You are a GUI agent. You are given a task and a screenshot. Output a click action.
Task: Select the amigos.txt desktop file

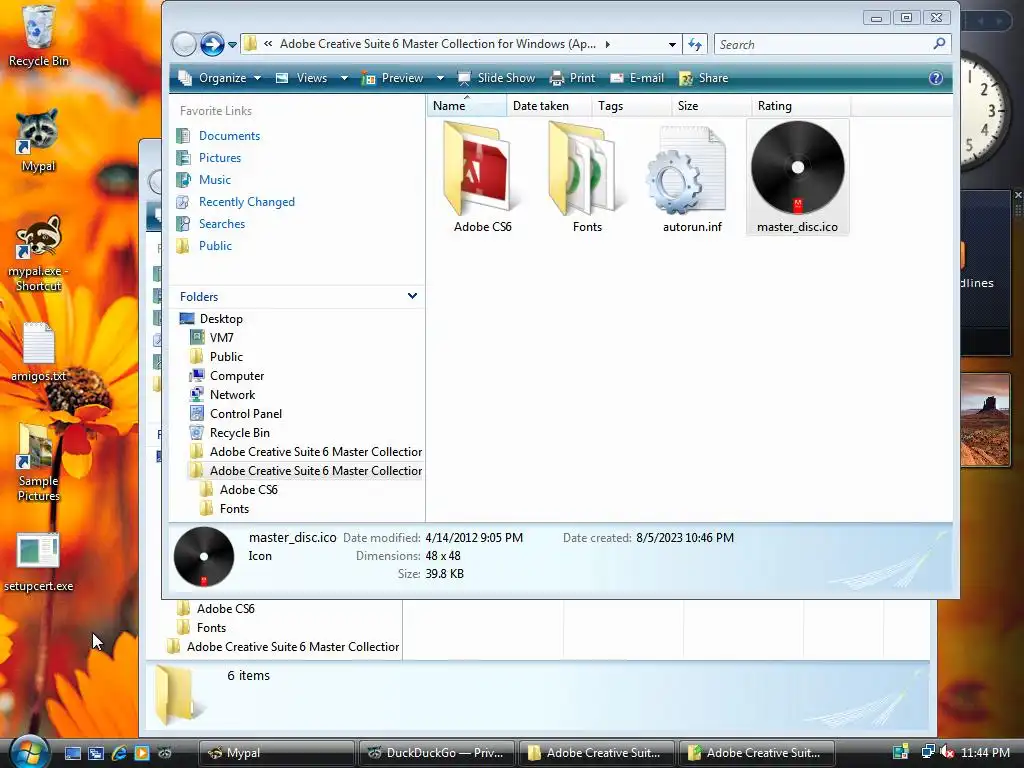[x=38, y=353]
